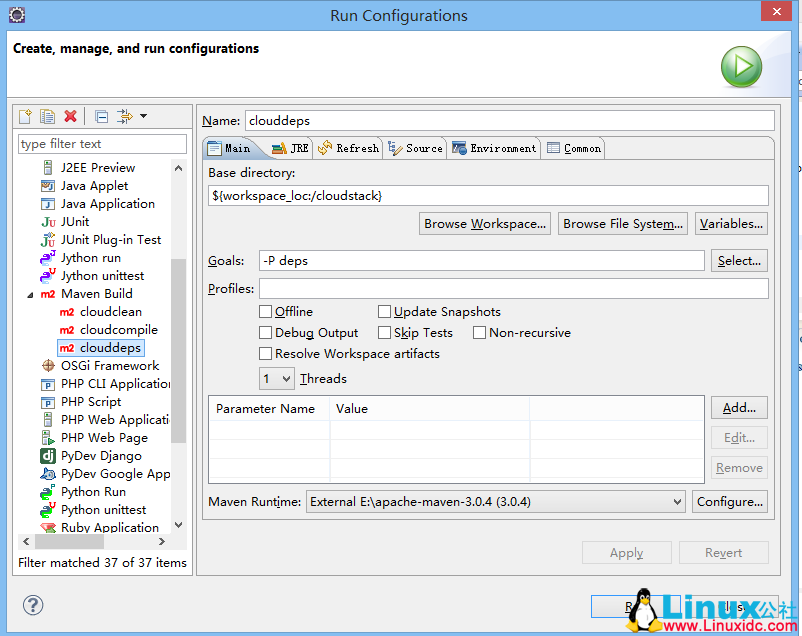Enable the Offline option
802x636 pixels.
(x=266, y=311)
